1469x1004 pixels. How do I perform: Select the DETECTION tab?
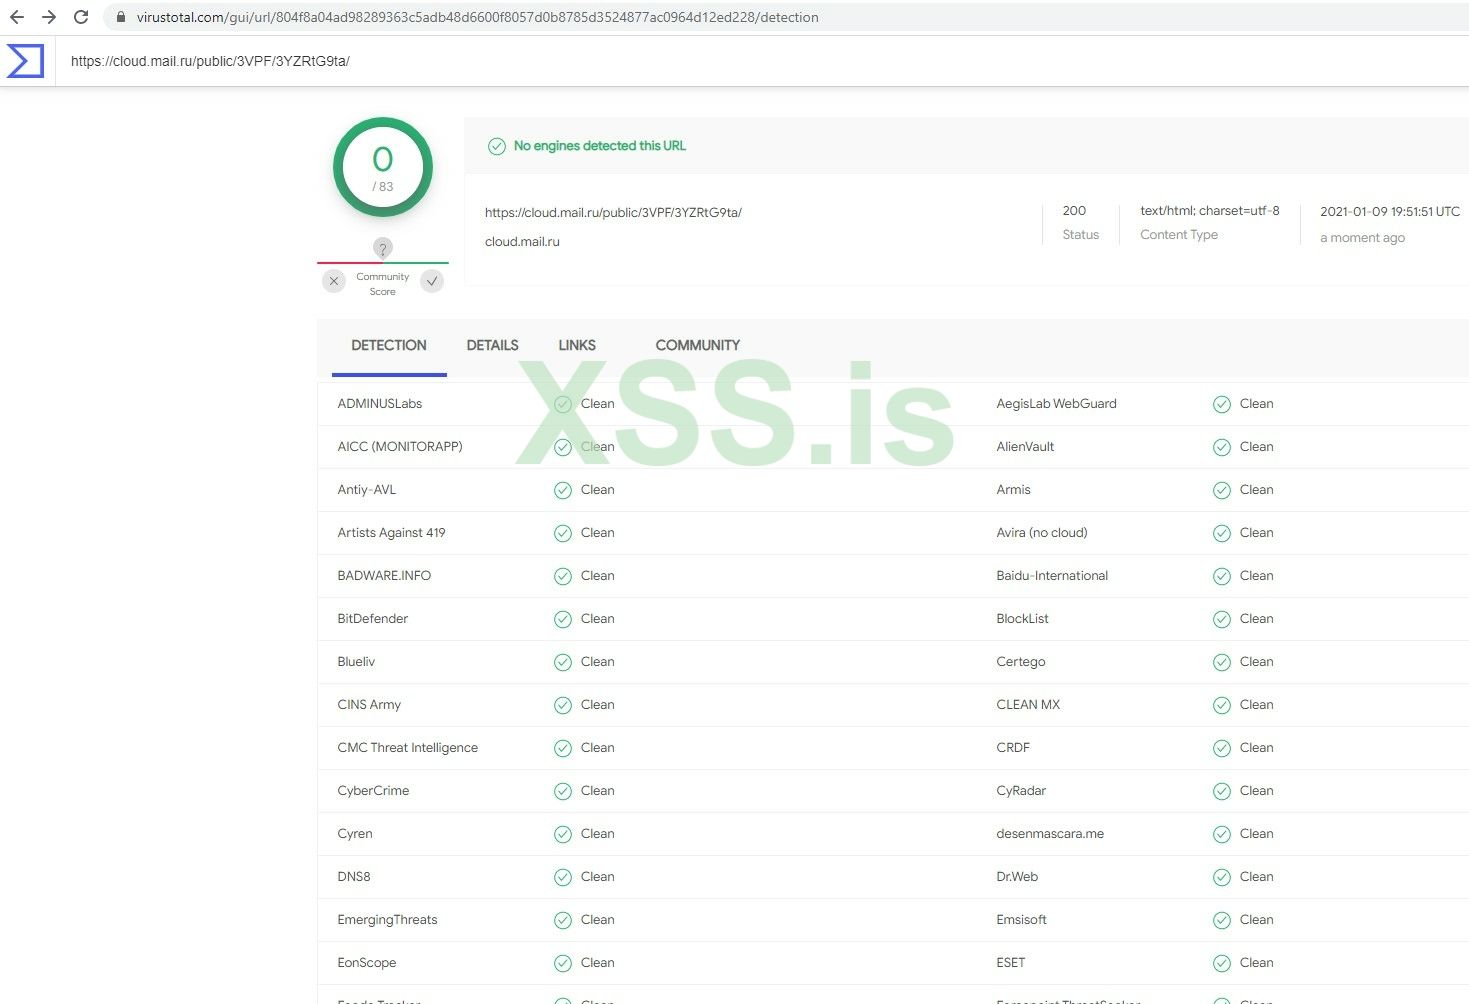[389, 345]
